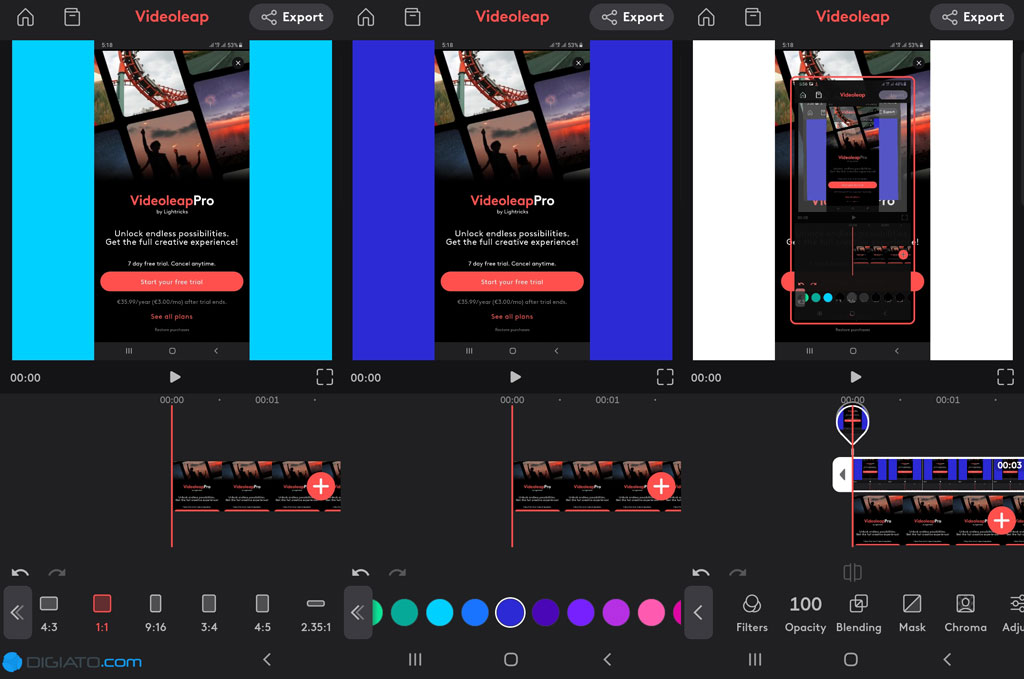
Task: Tap the red plus button in the right timeline
Action: point(1001,520)
